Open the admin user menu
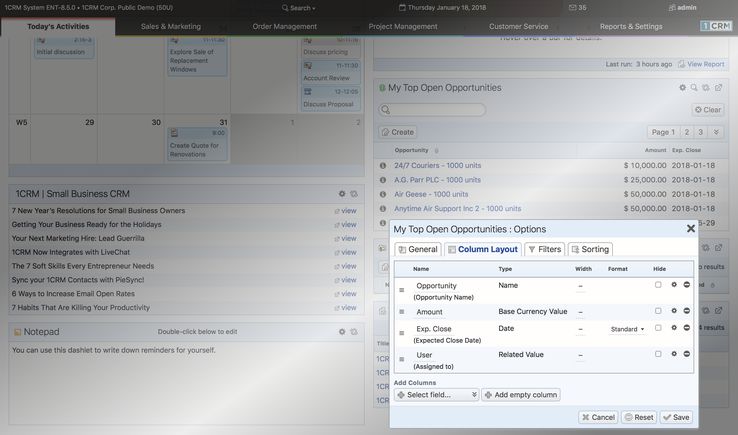Screen dimensions: 738x435 click(682, 8)
